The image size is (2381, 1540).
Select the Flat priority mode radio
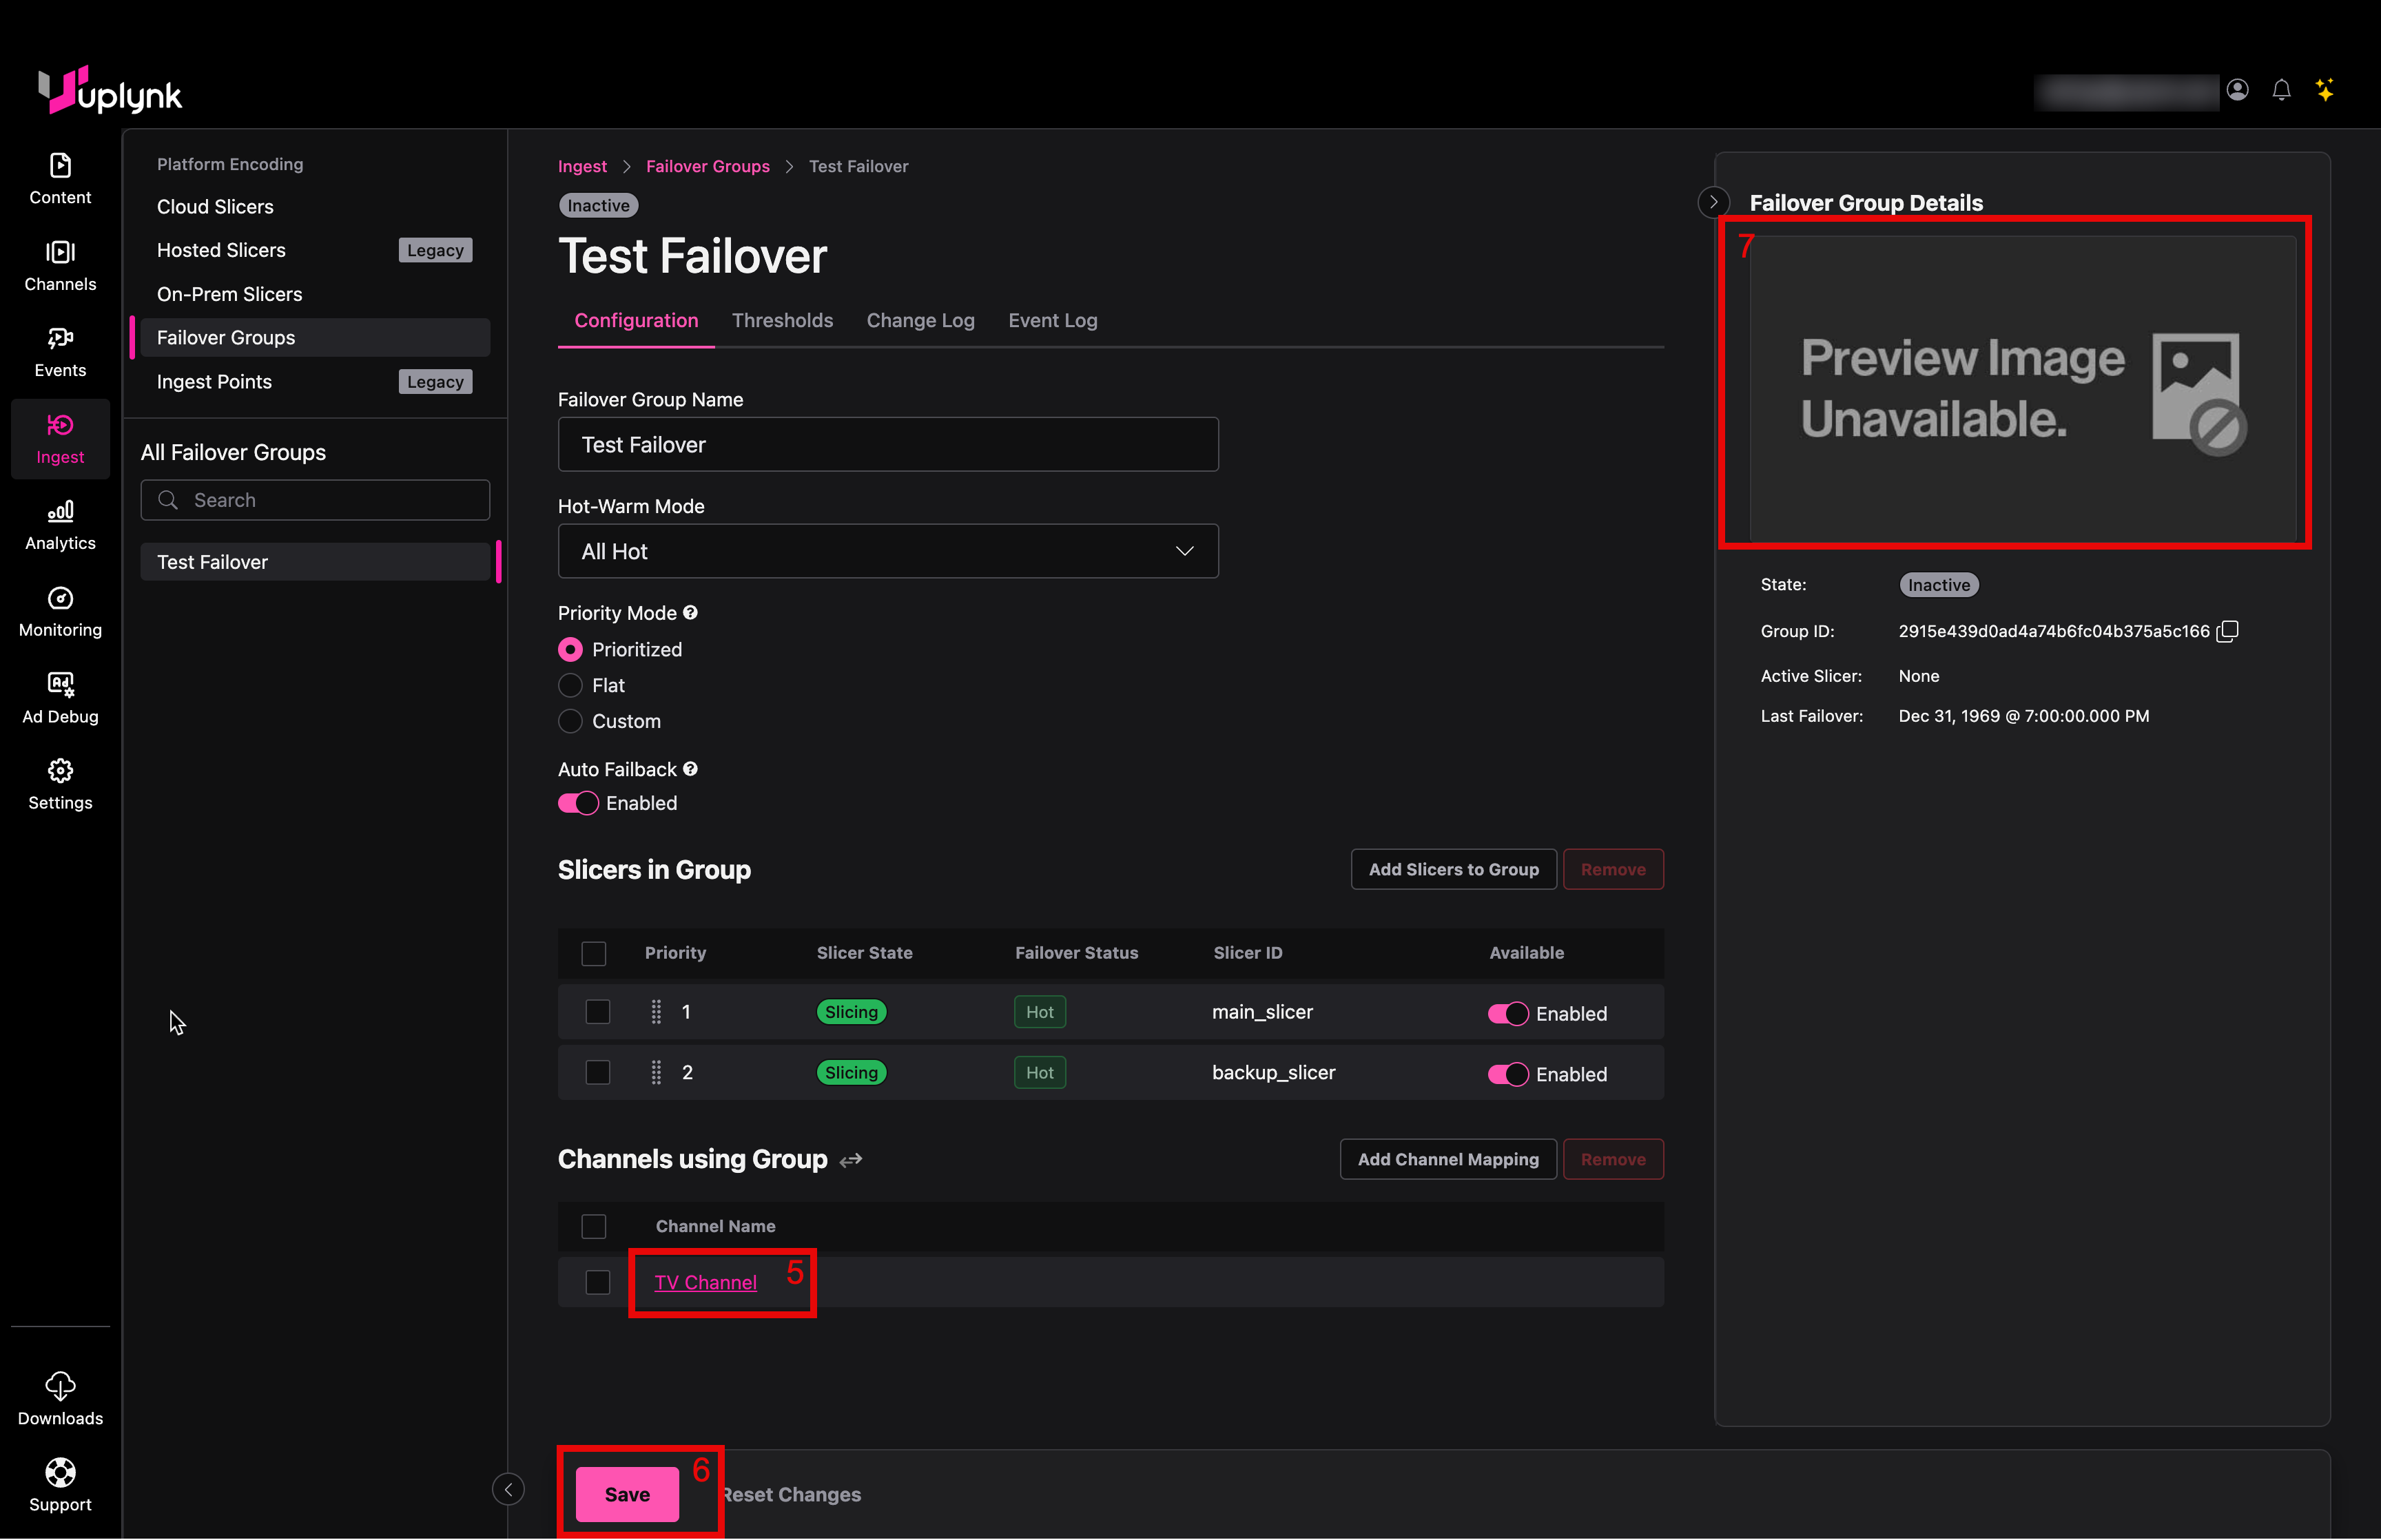point(570,685)
